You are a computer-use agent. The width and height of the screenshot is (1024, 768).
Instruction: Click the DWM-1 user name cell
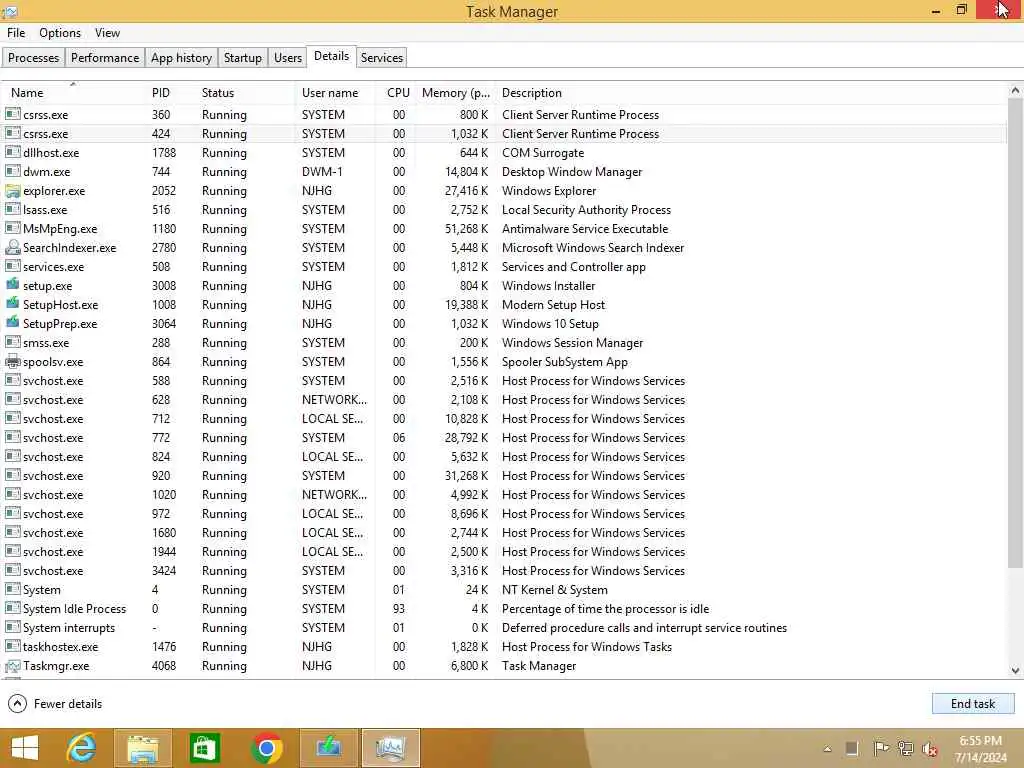coord(322,172)
